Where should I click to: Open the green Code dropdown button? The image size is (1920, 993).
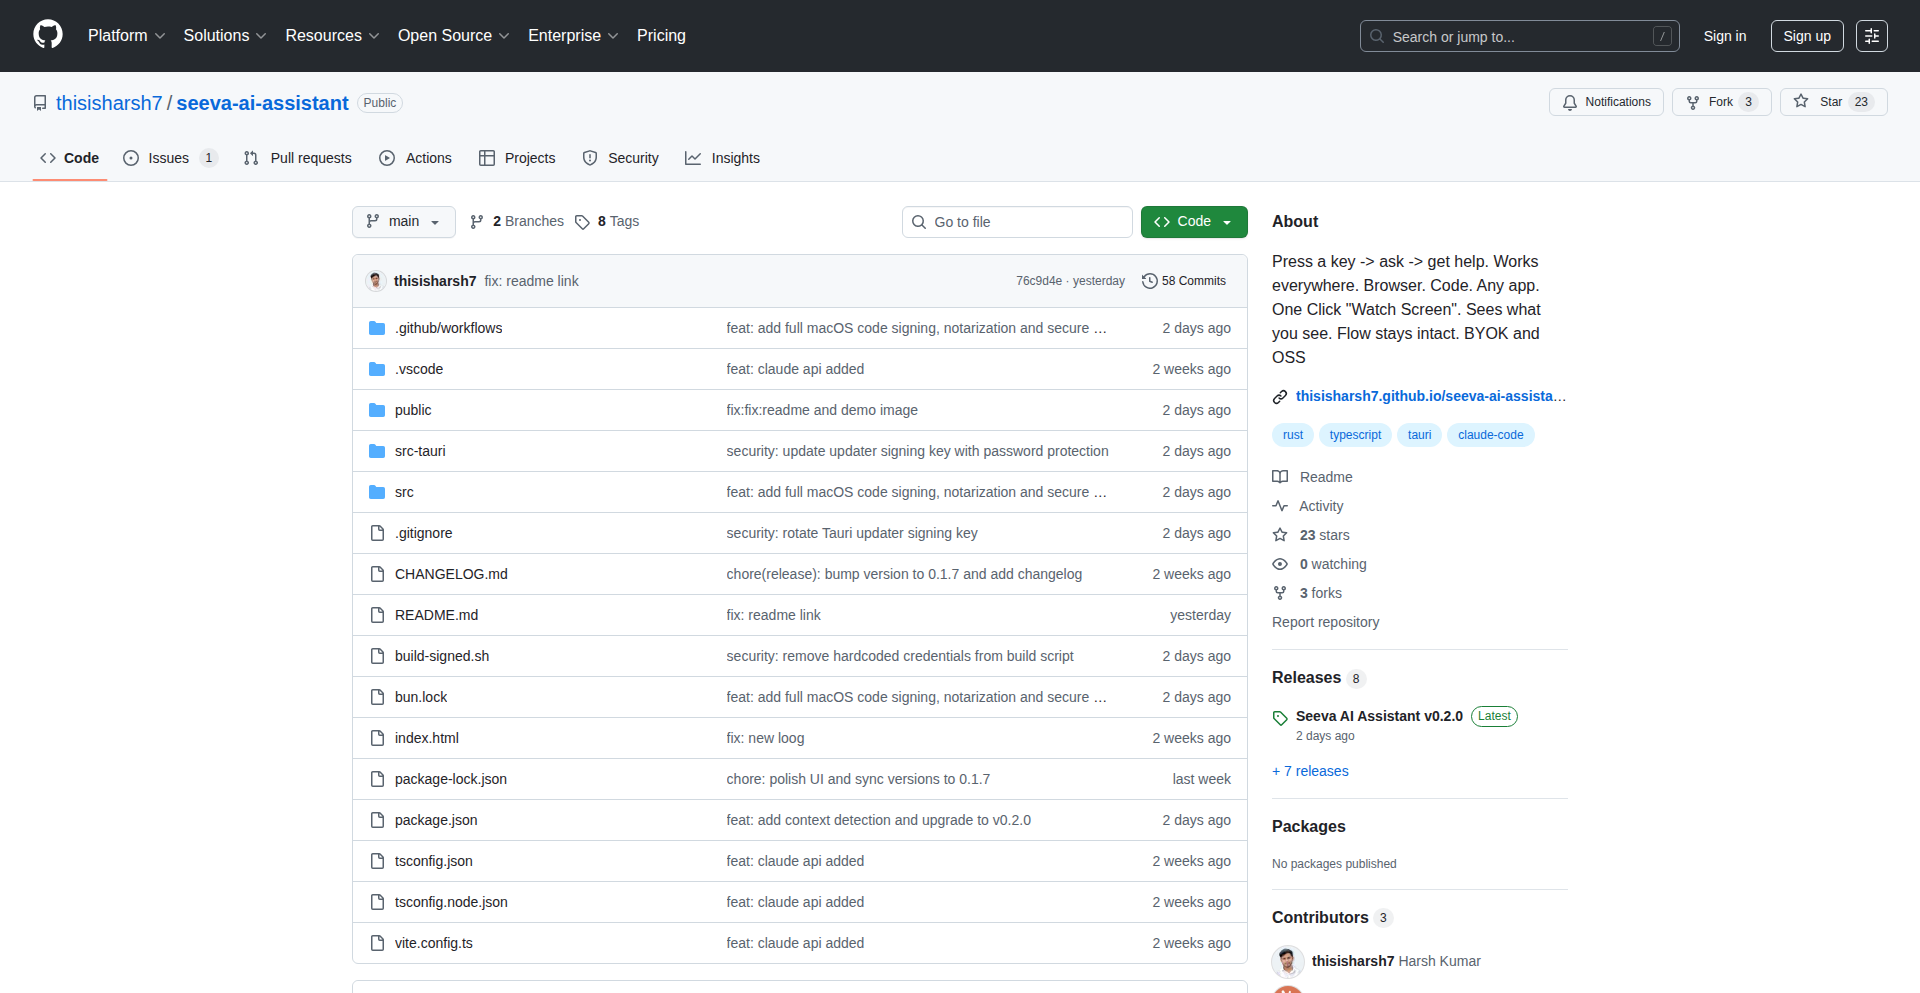pyautogui.click(x=1193, y=221)
